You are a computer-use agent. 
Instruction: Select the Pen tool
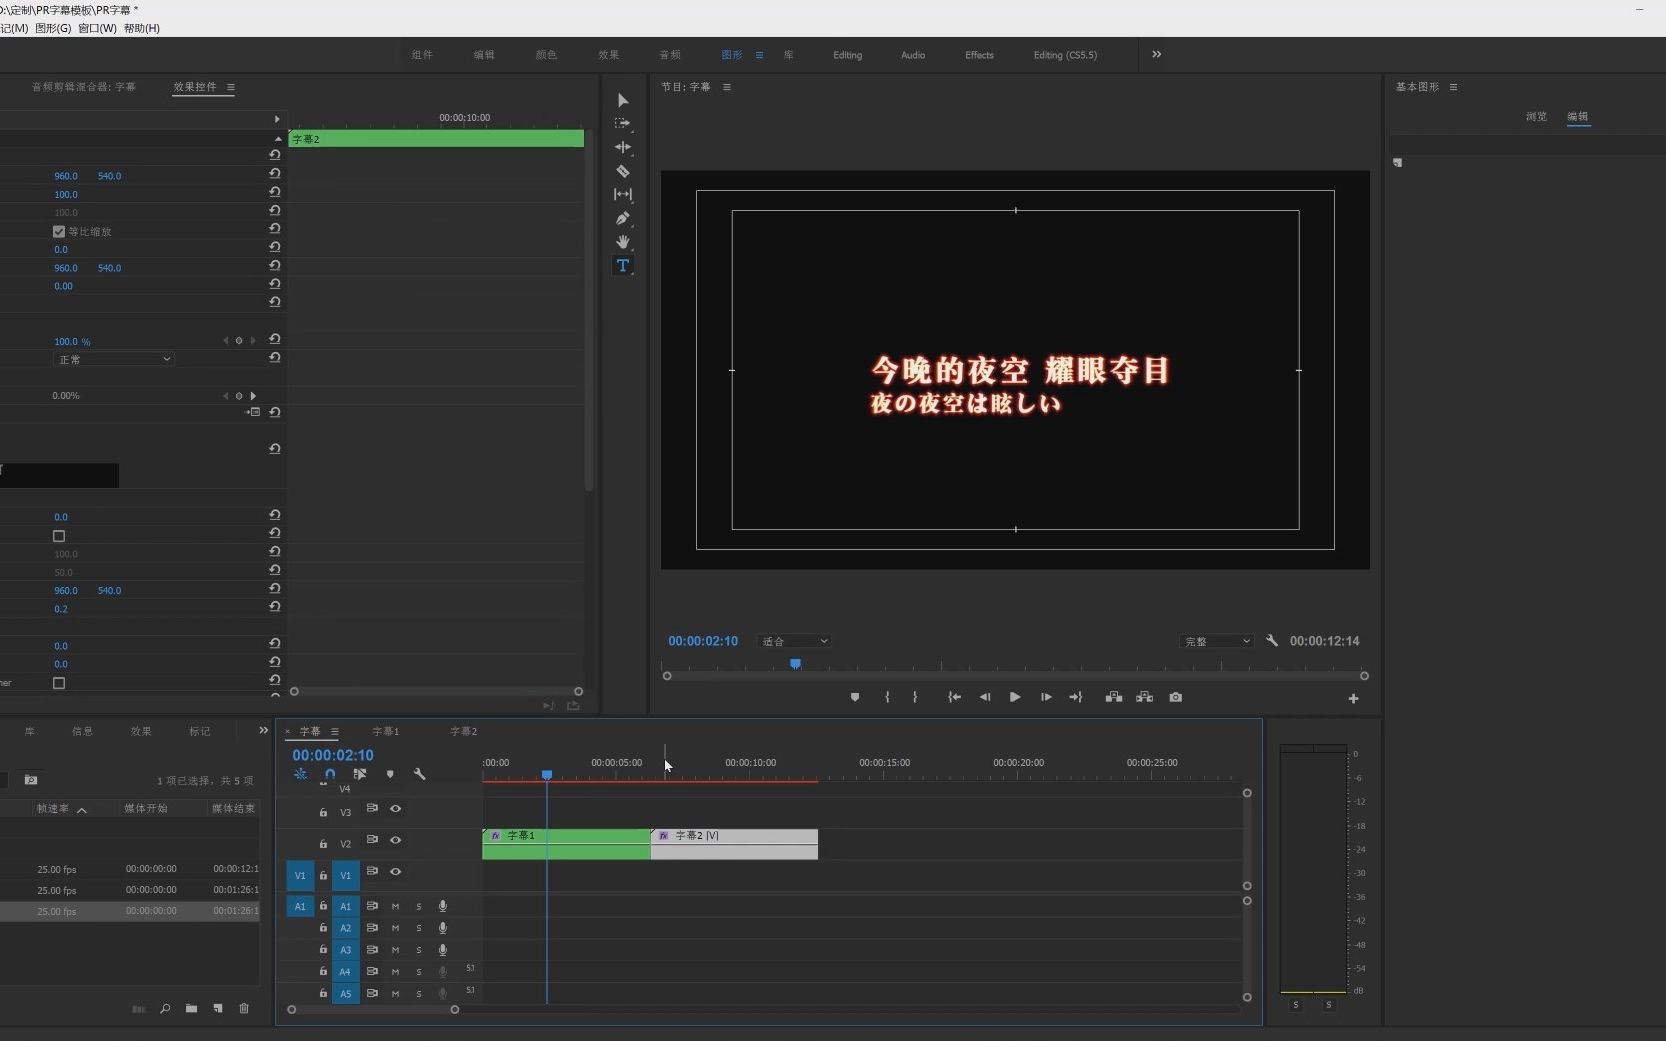(622, 219)
